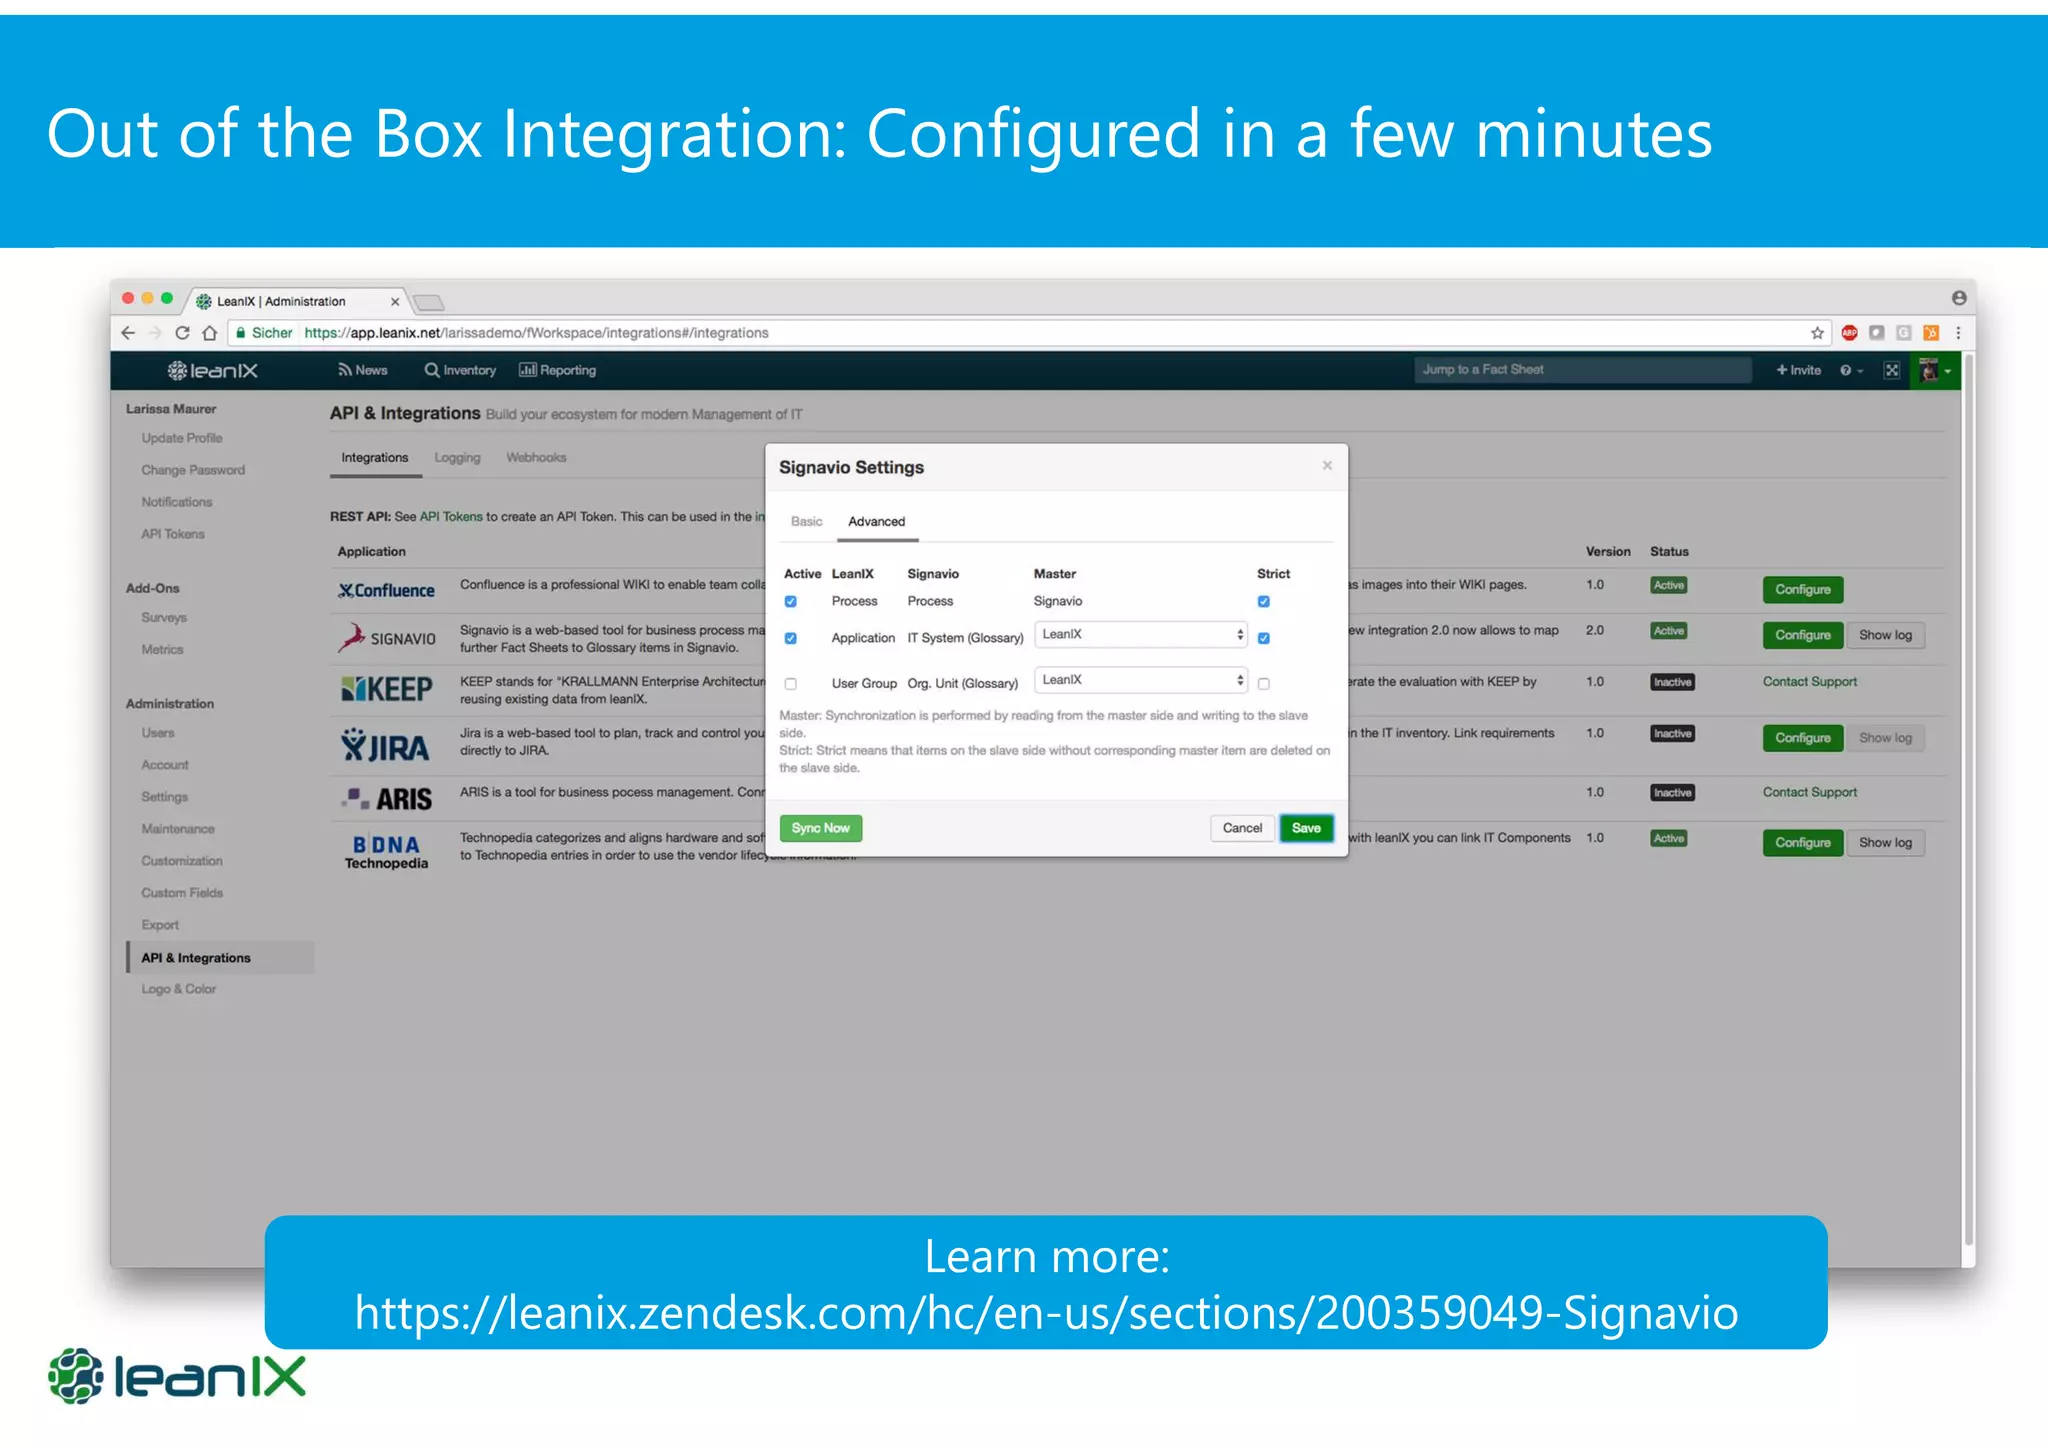Screen dimensions: 2048x1448
Task: Open the Adblock extension icon
Action: coord(1850,333)
